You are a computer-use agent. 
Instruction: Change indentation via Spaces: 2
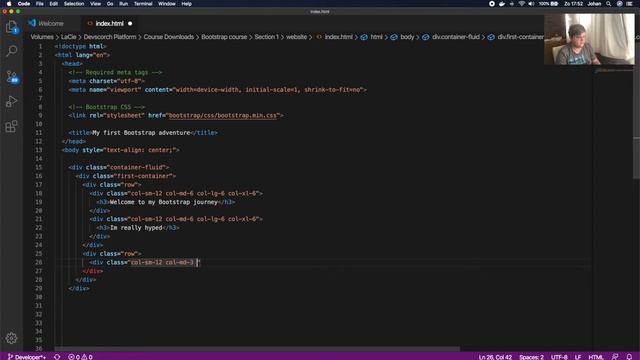click(x=531, y=357)
